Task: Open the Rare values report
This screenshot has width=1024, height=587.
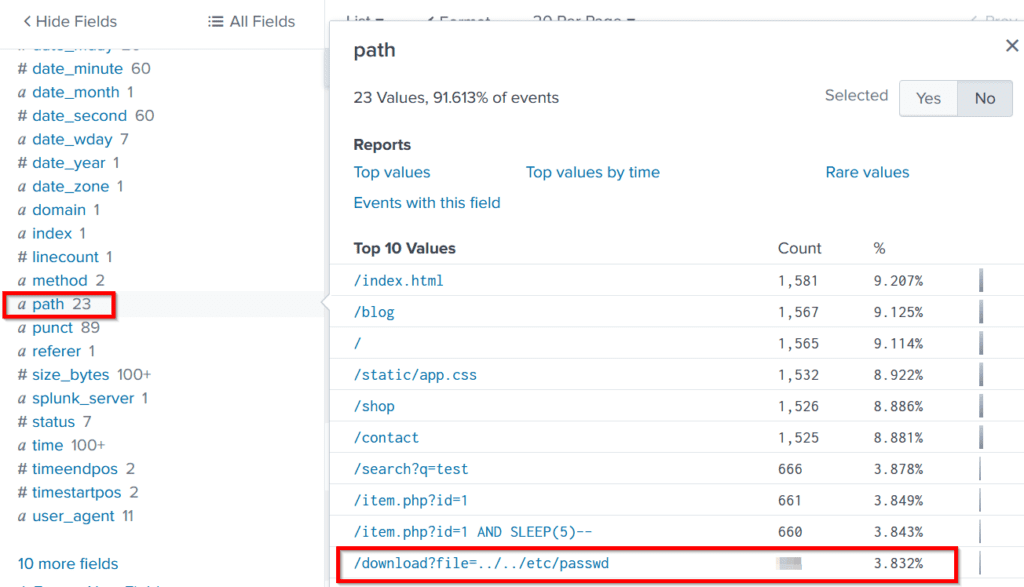Action: point(867,172)
